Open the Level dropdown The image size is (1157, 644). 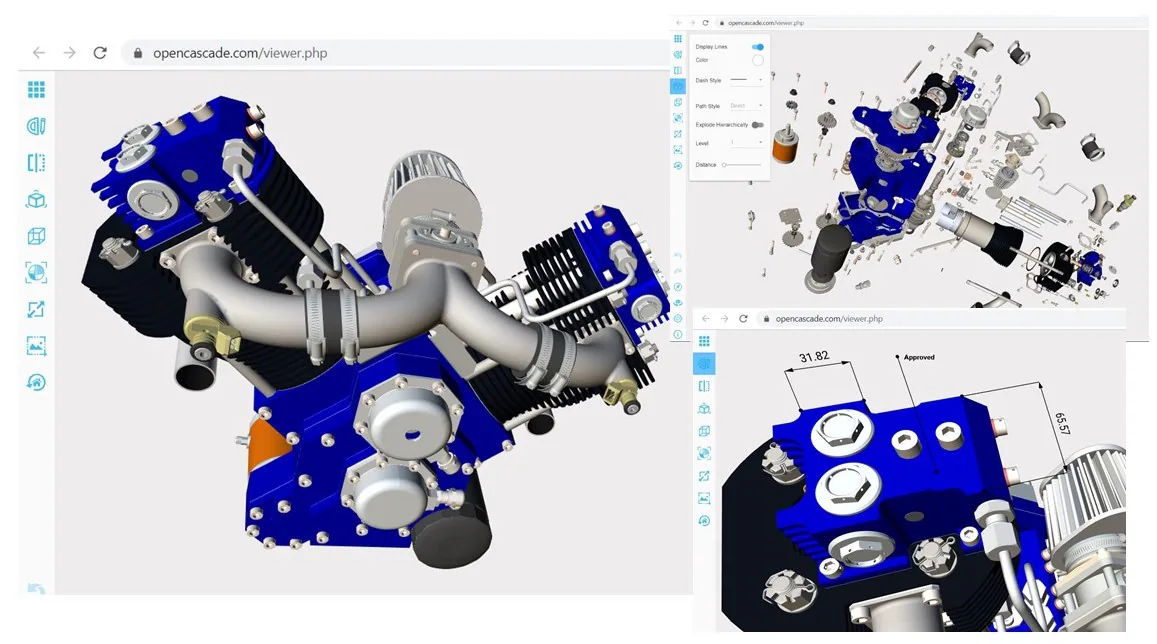coord(746,143)
